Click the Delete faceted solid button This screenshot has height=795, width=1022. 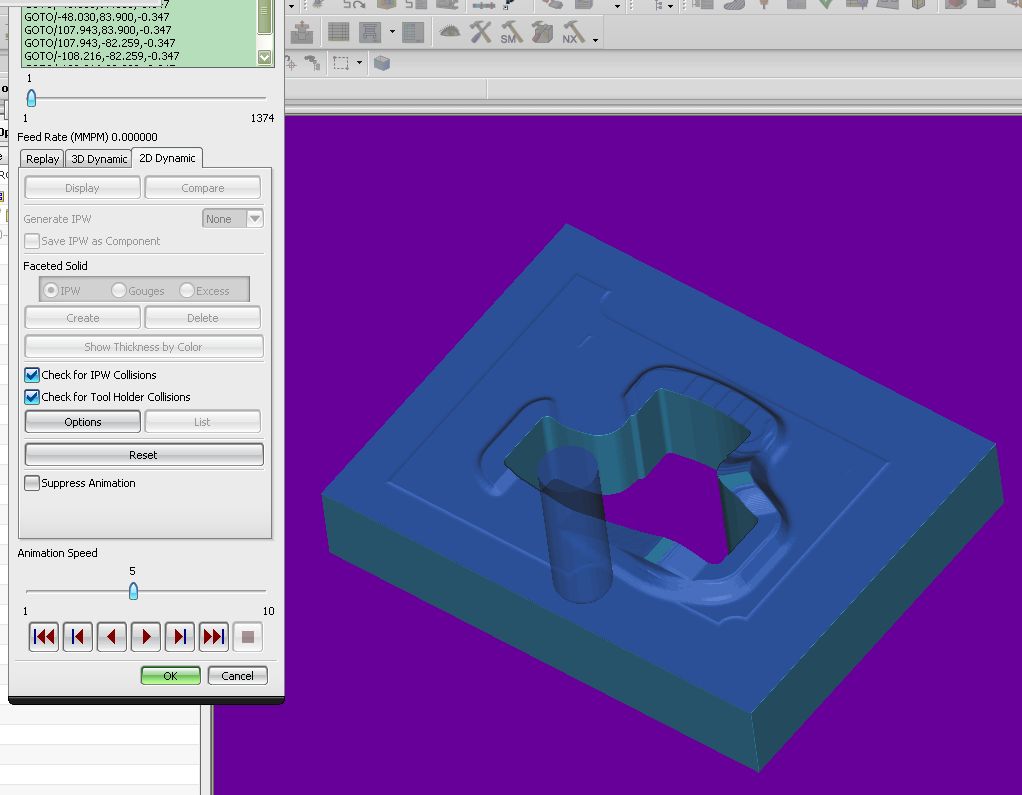[203, 318]
